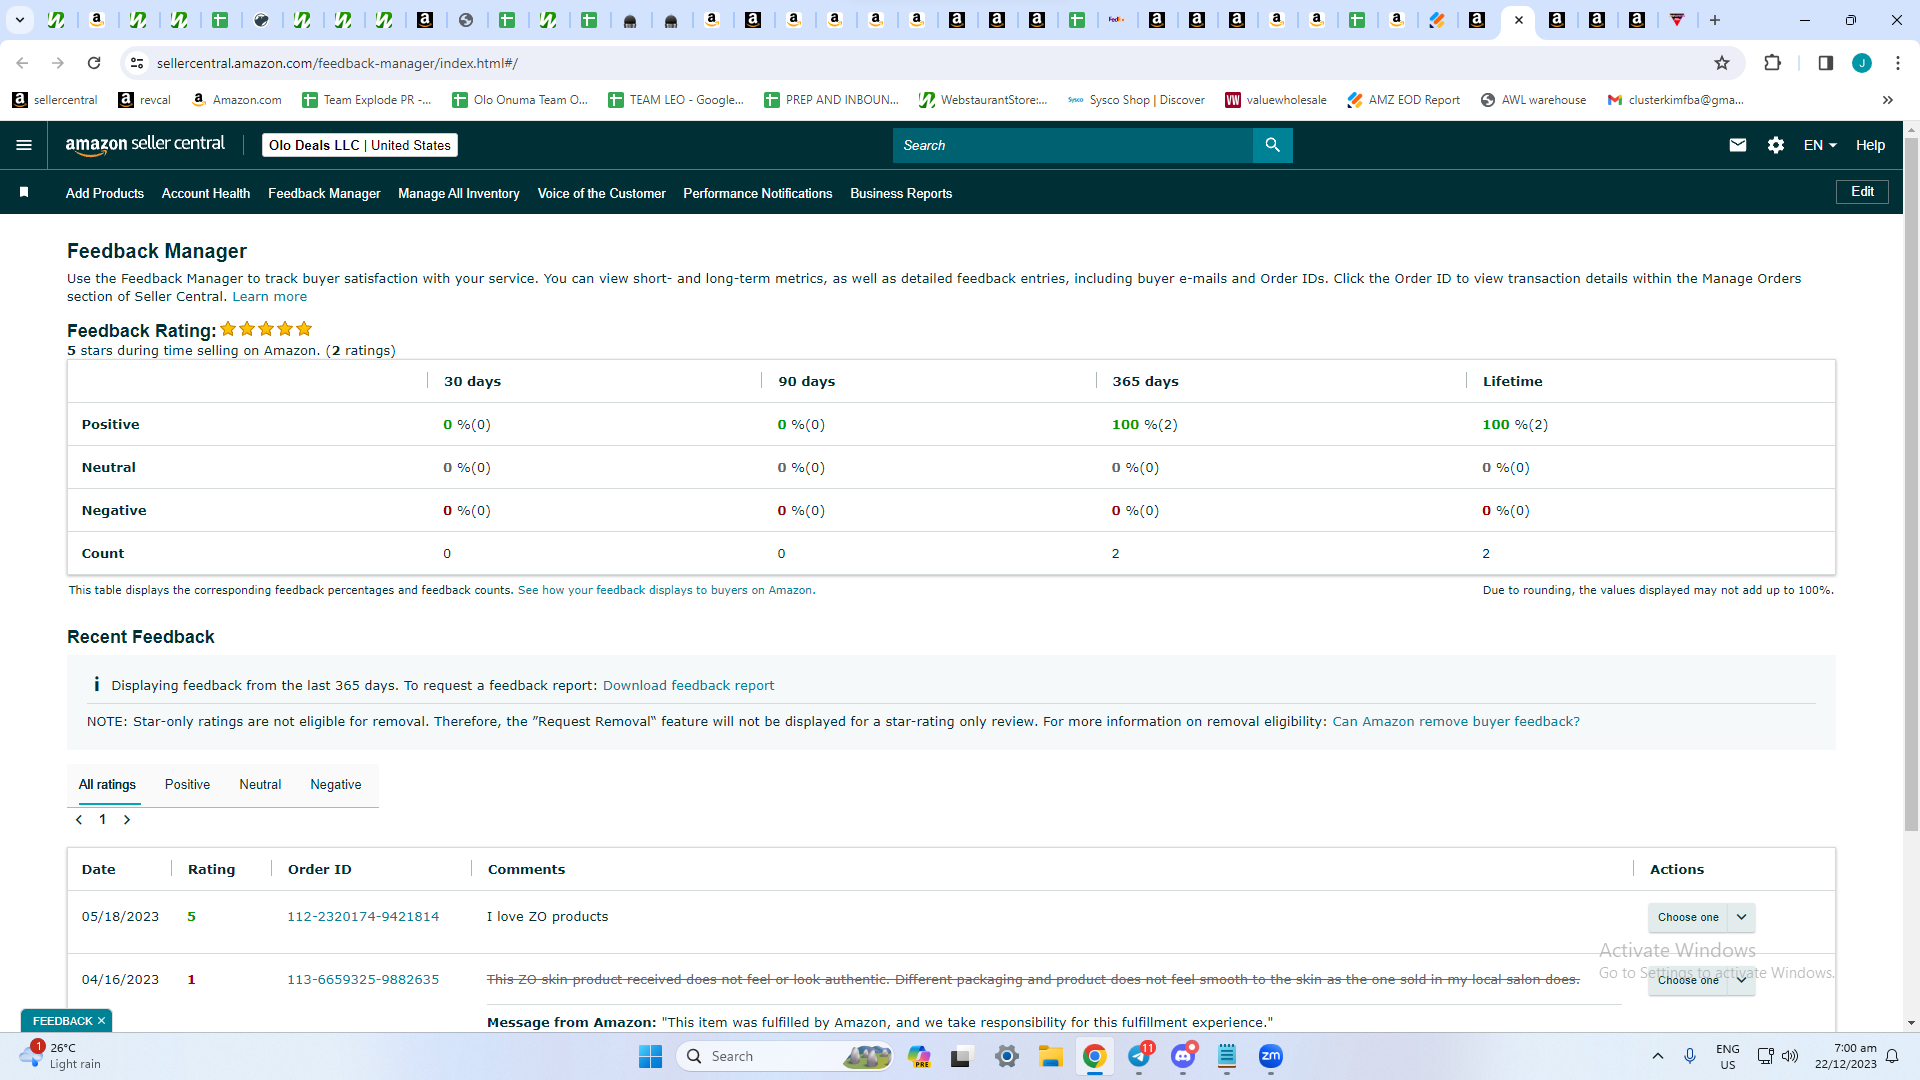Show hidden system tray icons
The width and height of the screenshot is (1920, 1080).
1657,1056
